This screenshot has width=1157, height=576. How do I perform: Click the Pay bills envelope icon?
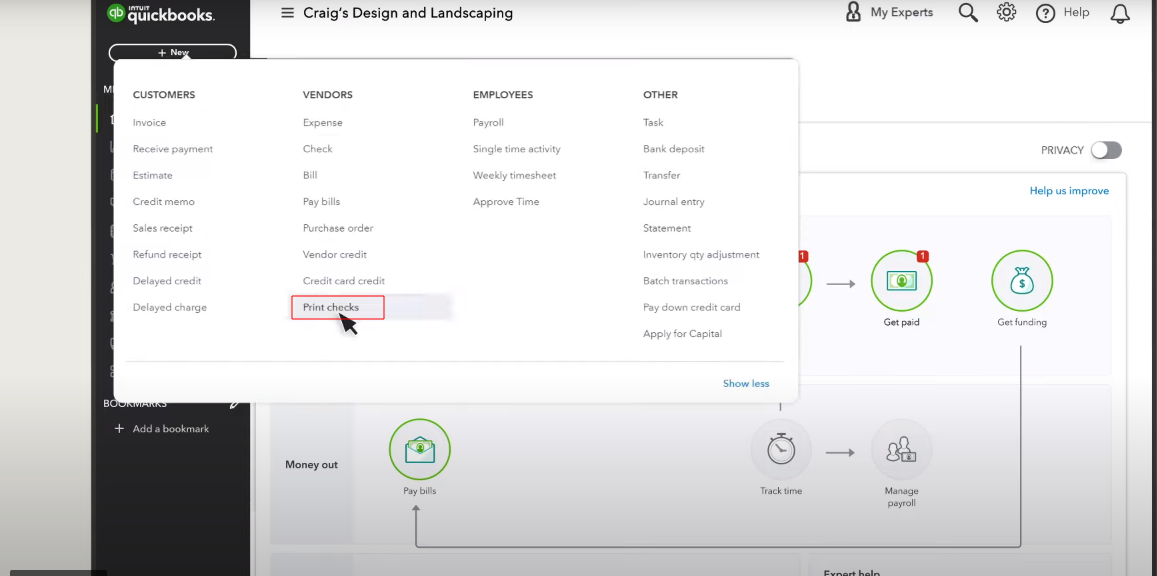pos(420,450)
